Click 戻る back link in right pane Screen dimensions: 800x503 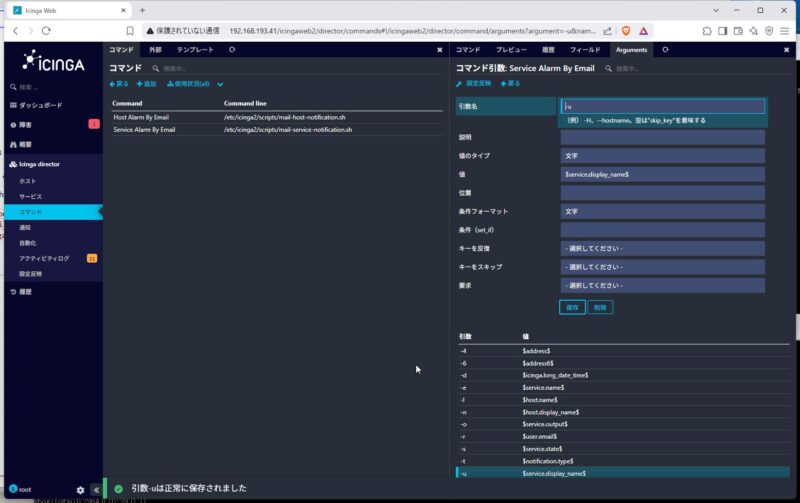(x=510, y=84)
